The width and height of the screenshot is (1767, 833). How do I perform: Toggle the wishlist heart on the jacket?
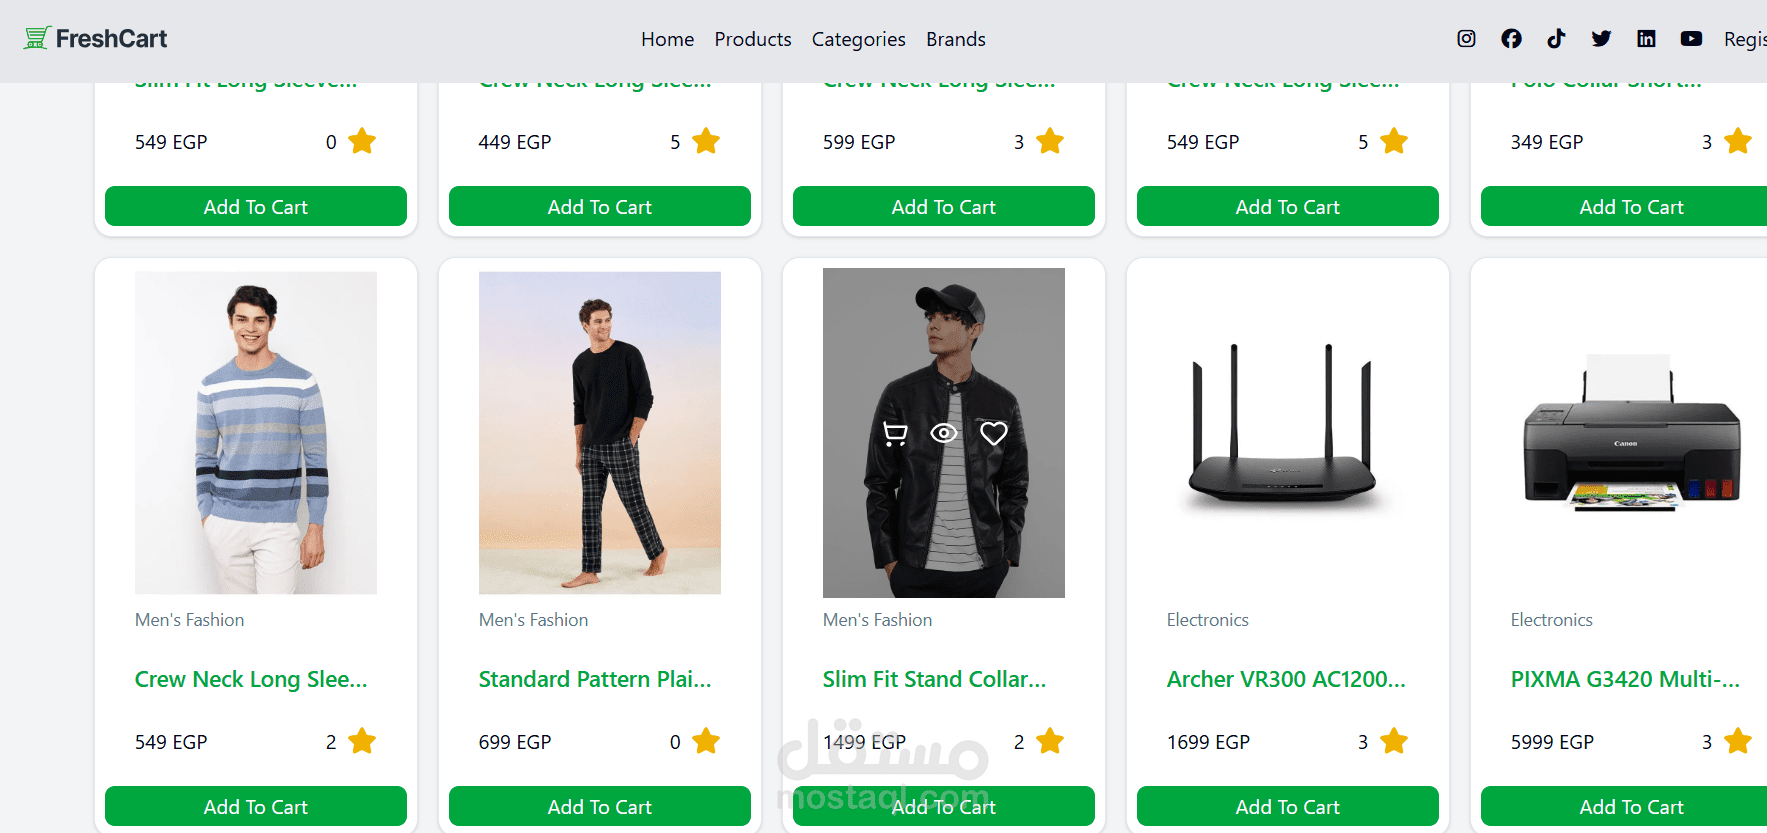point(993,433)
